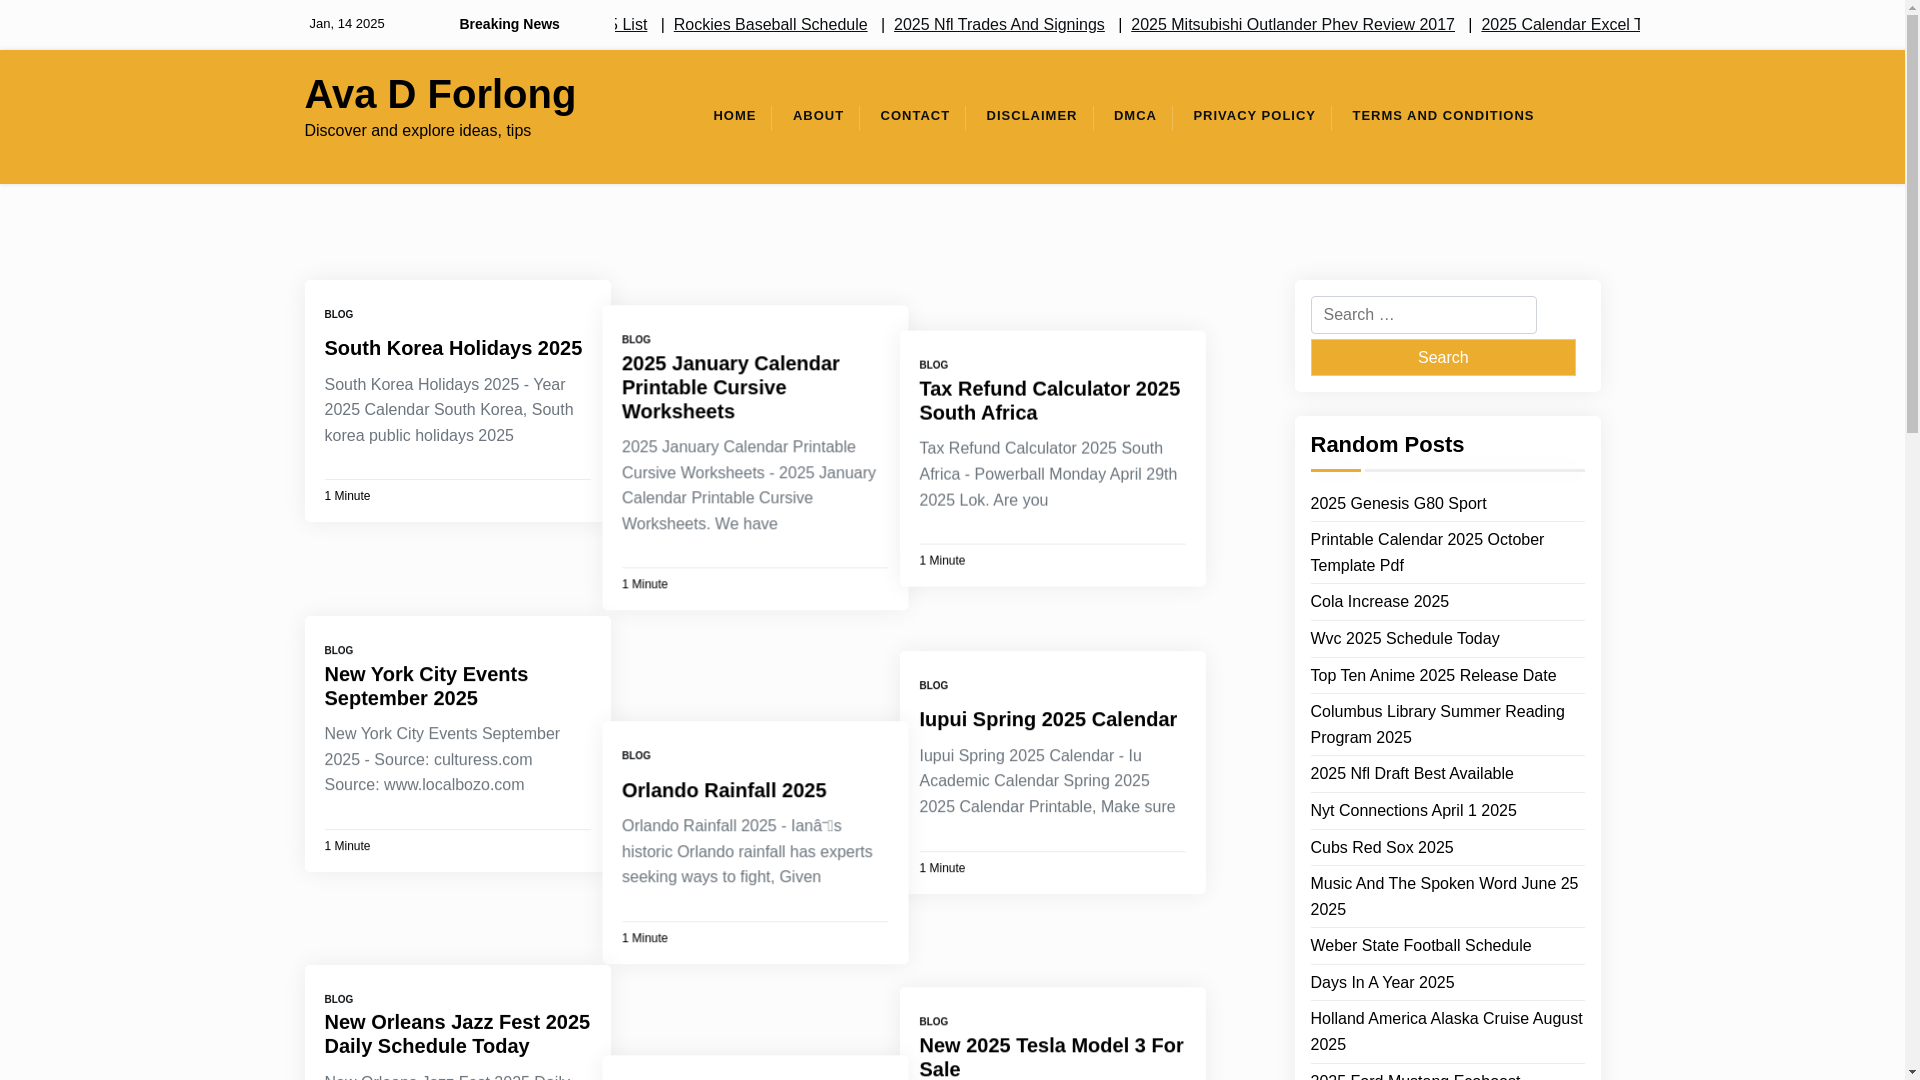Open South Korea Holidays 2025 post

452,348
